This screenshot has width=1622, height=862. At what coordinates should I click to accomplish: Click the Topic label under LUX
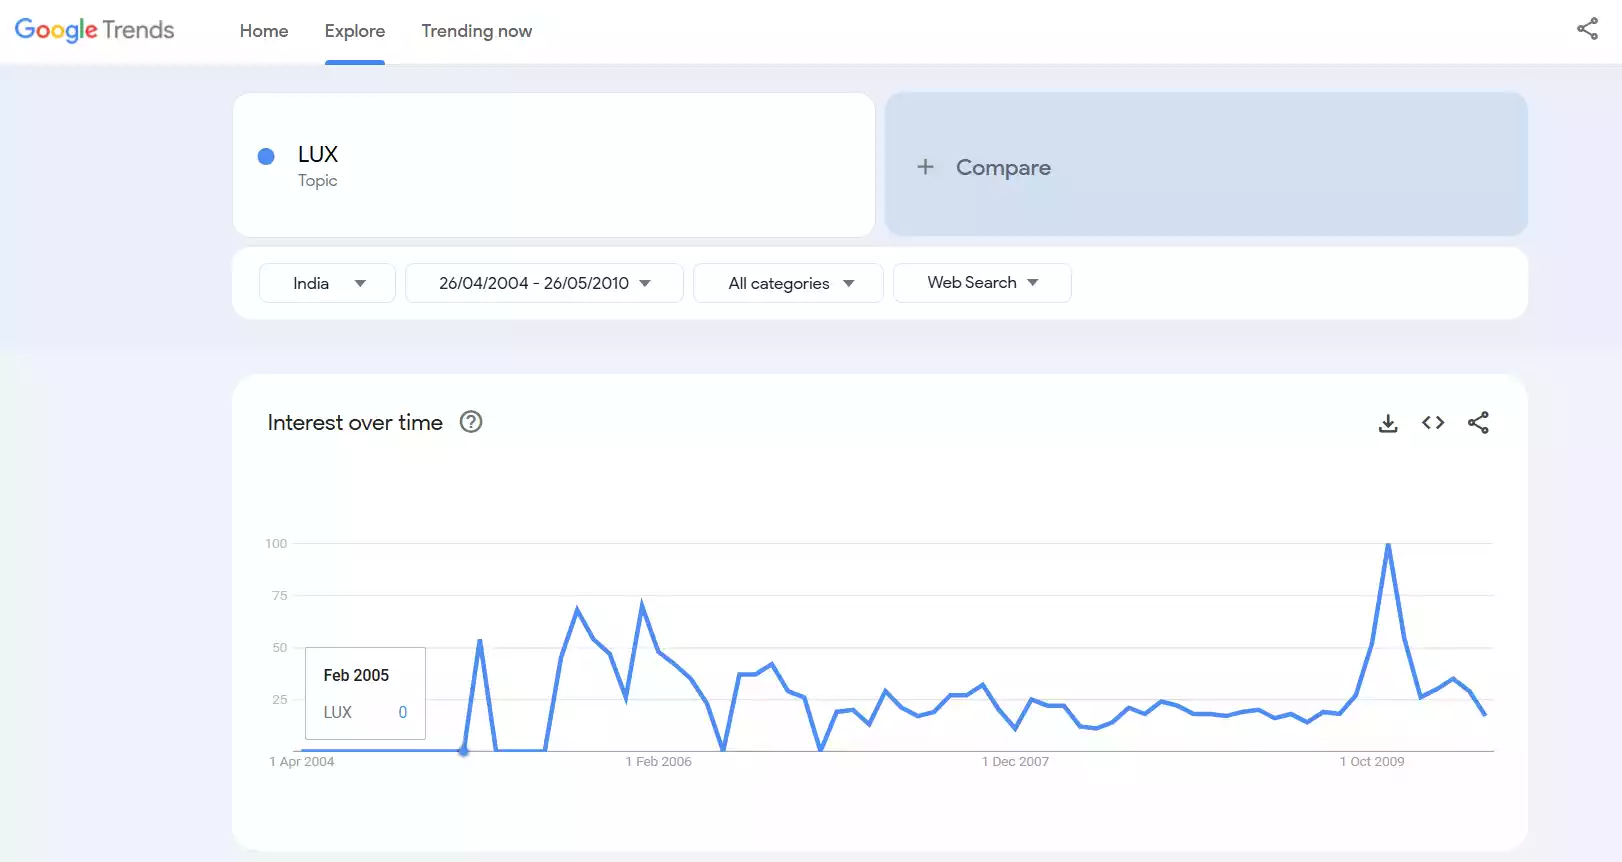317,181
